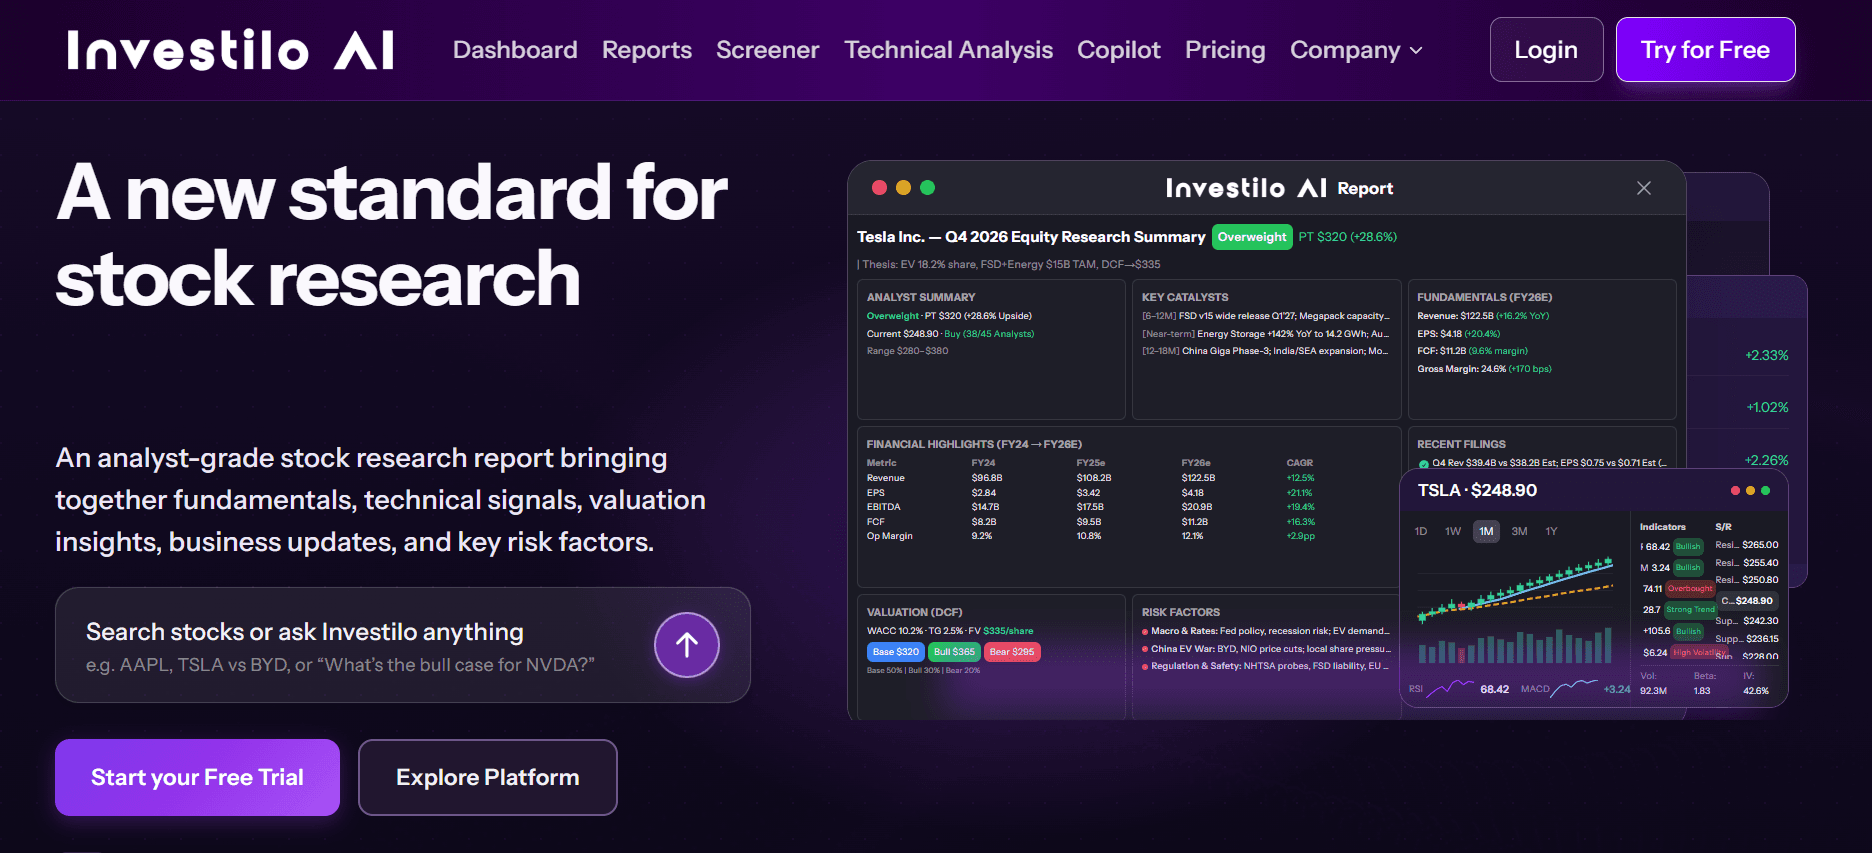This screenshot has width=1872, height=853.
Task: Click the TSLA · $248.90 card title
Action: pyautogui.click(x=1477, y=490)
